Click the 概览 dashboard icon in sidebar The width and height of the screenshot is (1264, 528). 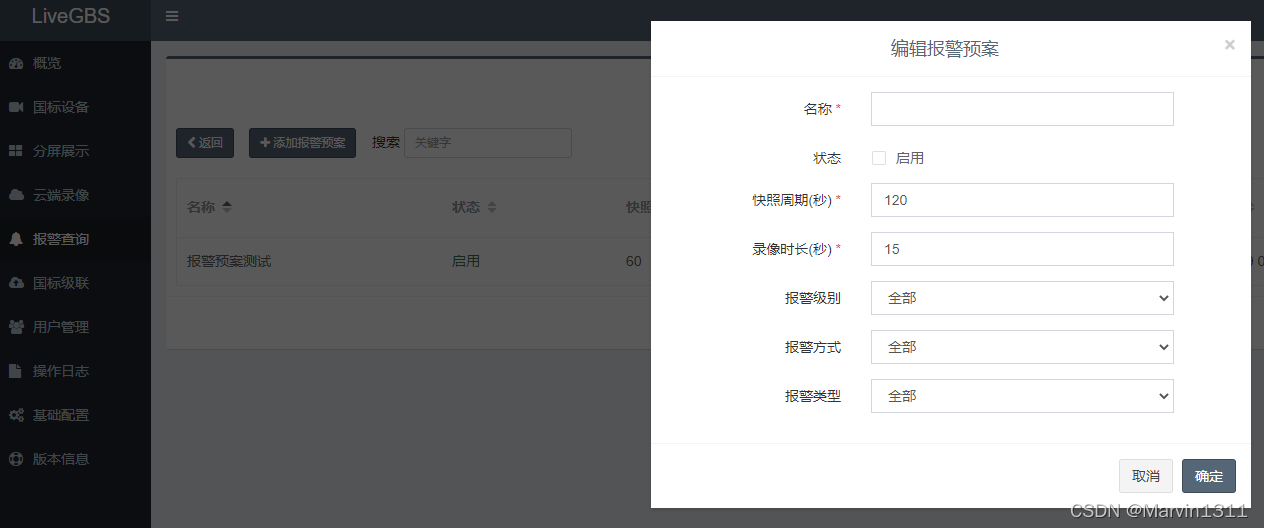click(16, 63)
